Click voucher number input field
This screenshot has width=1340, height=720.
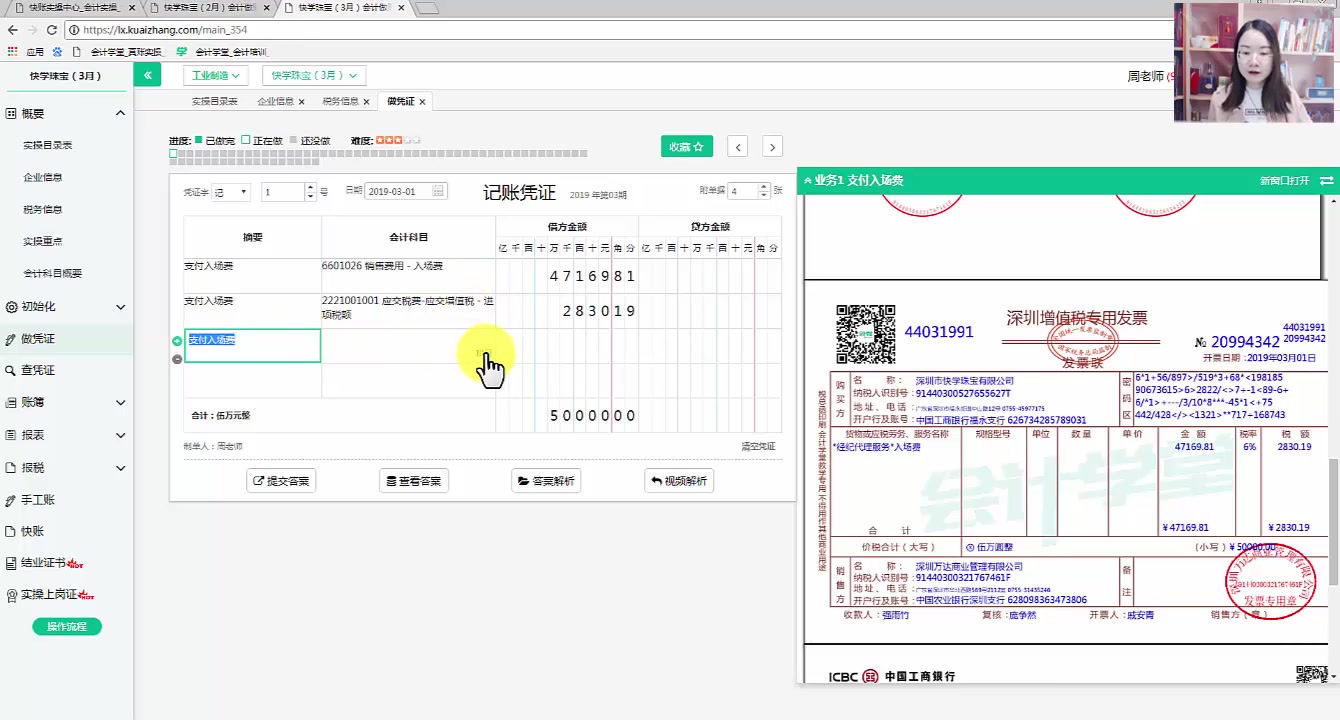click(x=284, y=192)
